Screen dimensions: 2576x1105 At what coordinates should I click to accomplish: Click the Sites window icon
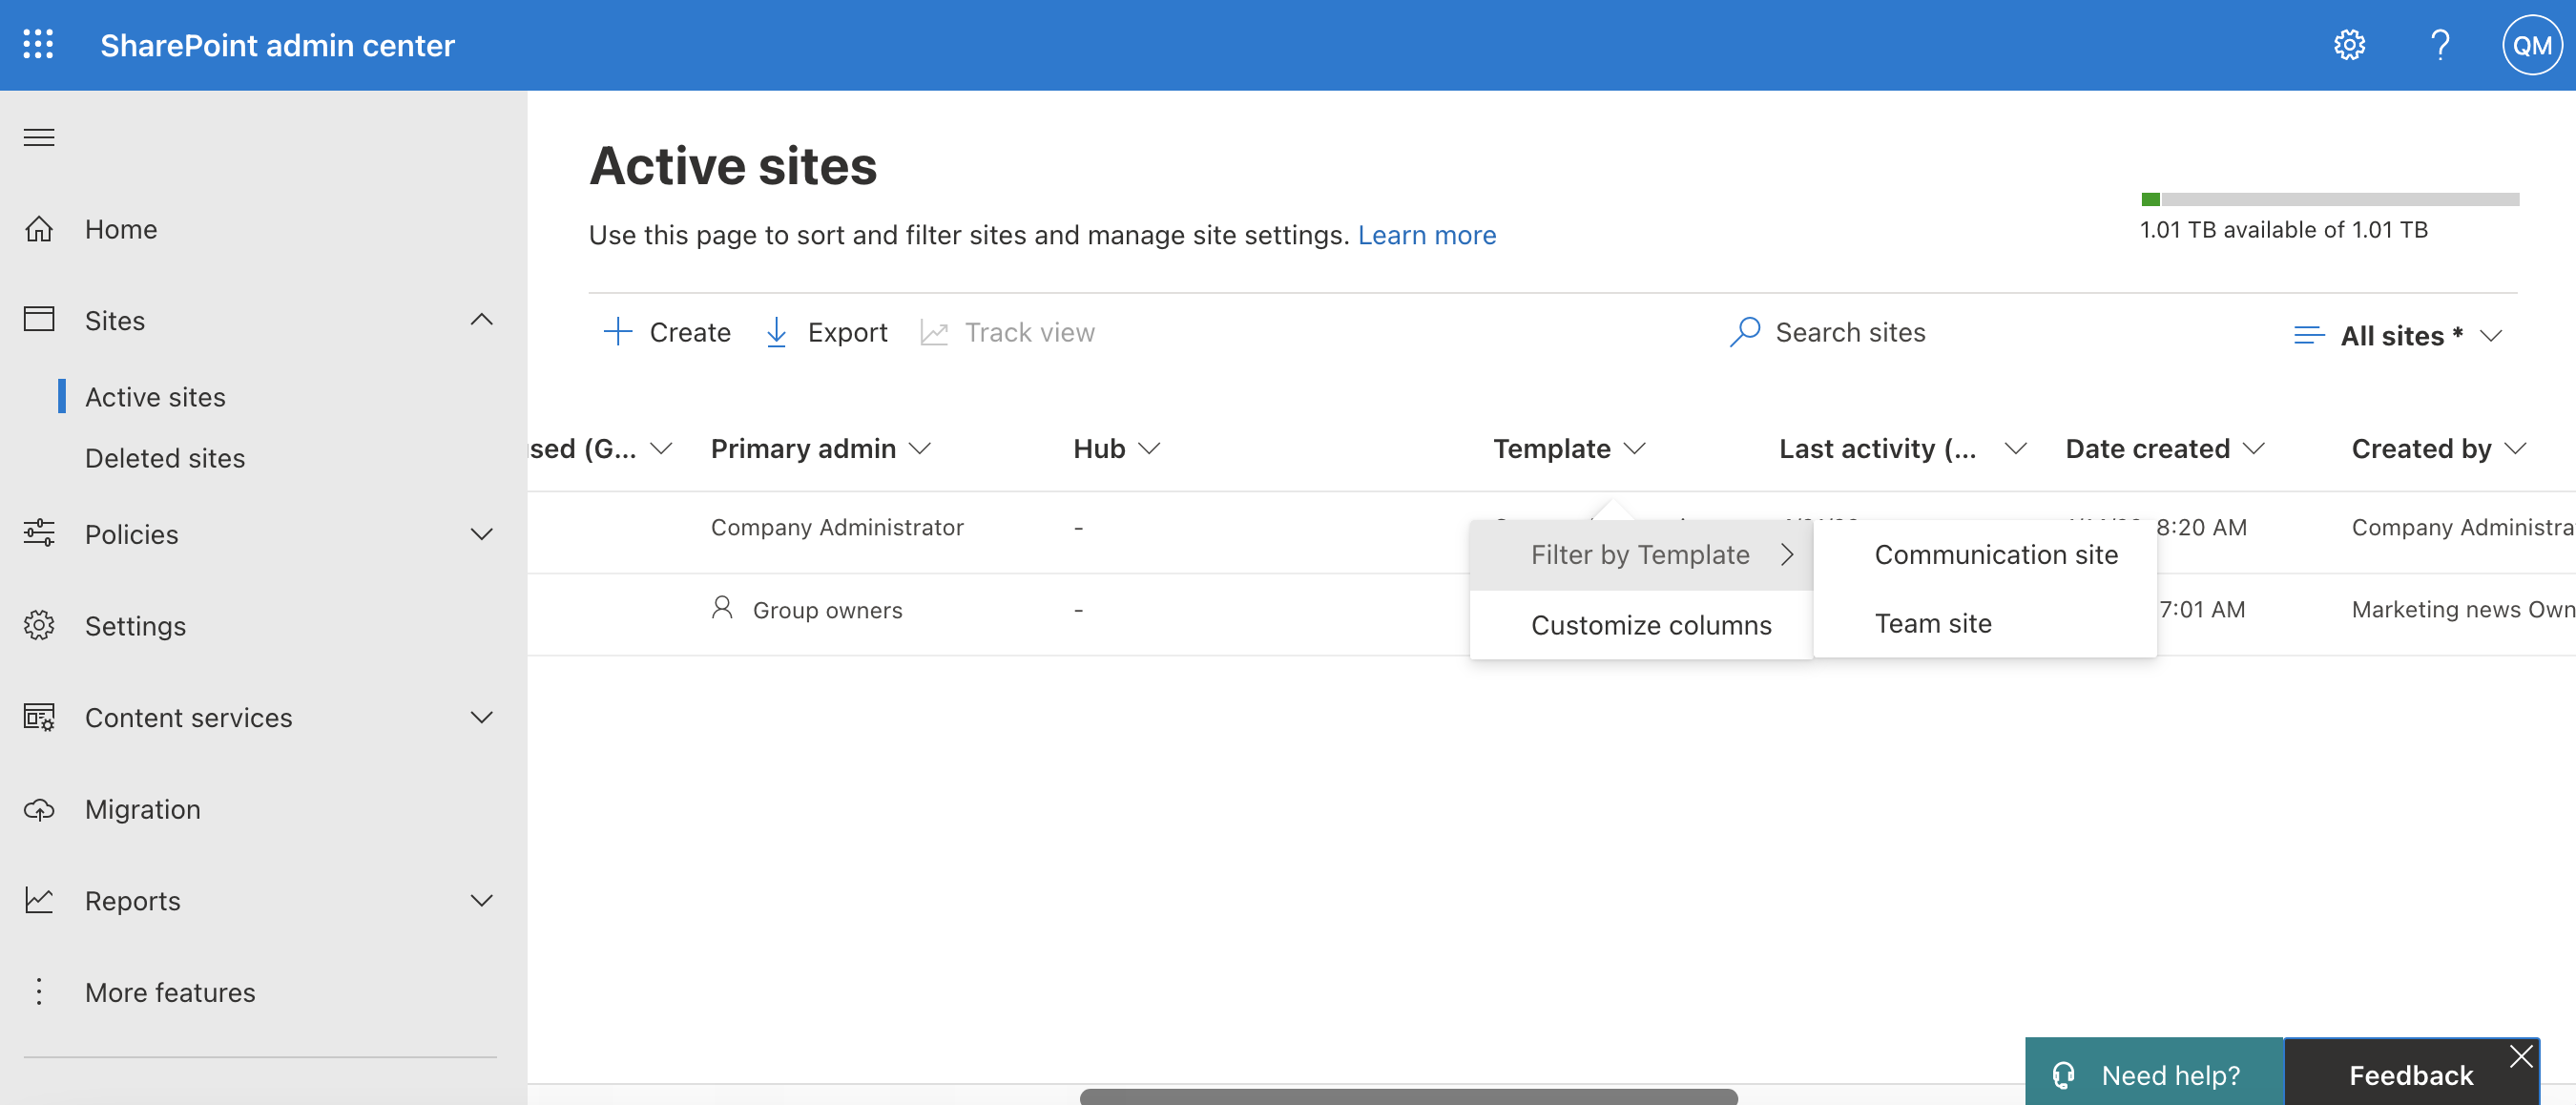[39, 320]
